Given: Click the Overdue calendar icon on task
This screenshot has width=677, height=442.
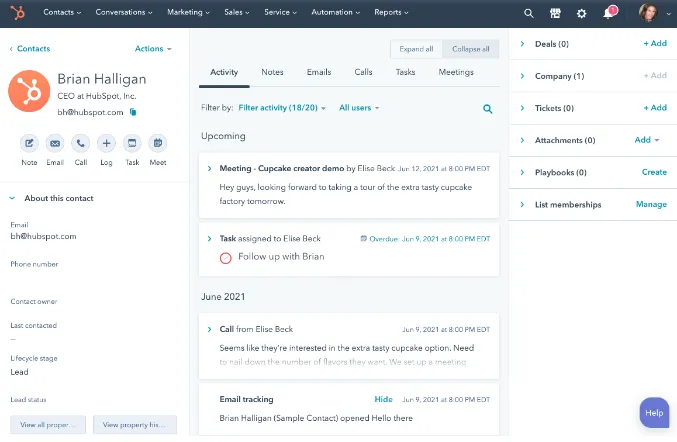Looking at the screenshot, I should point(364,239).
